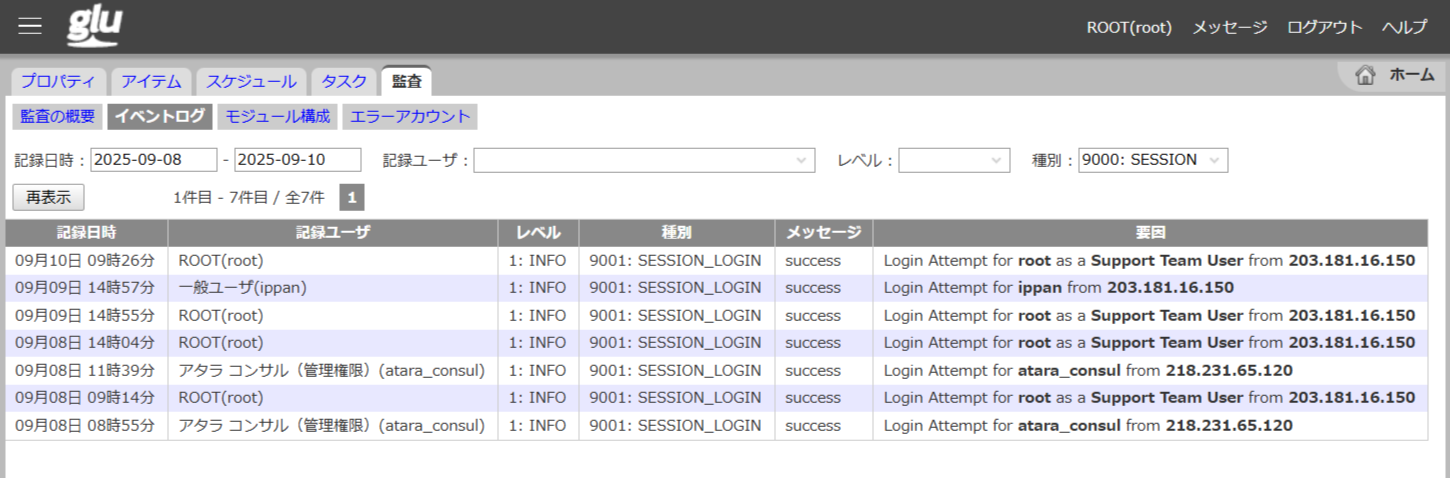Select the 09月08日 14時04分 cell
This screenshot has height=478, width=1450.
[x=86, y=343]
